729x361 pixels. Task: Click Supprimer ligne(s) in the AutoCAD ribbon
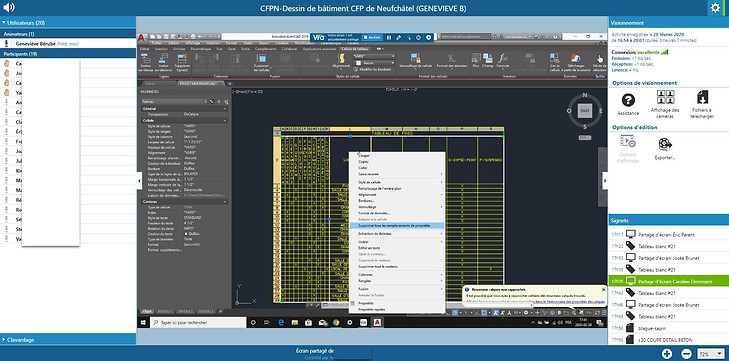181,62
